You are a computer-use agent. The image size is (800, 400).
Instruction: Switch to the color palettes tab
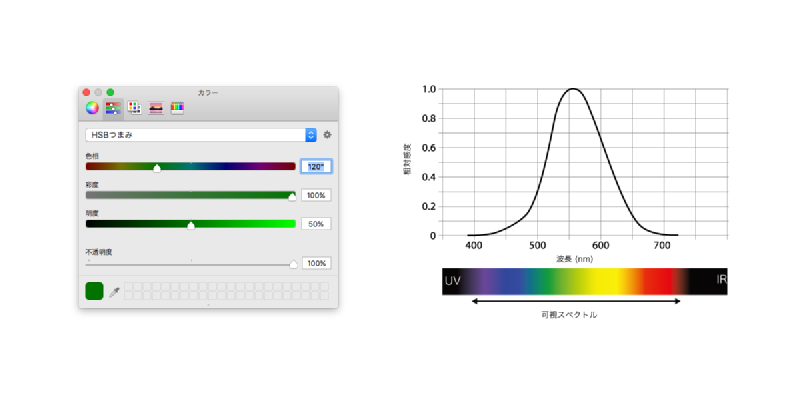click(x=134, y=108)
